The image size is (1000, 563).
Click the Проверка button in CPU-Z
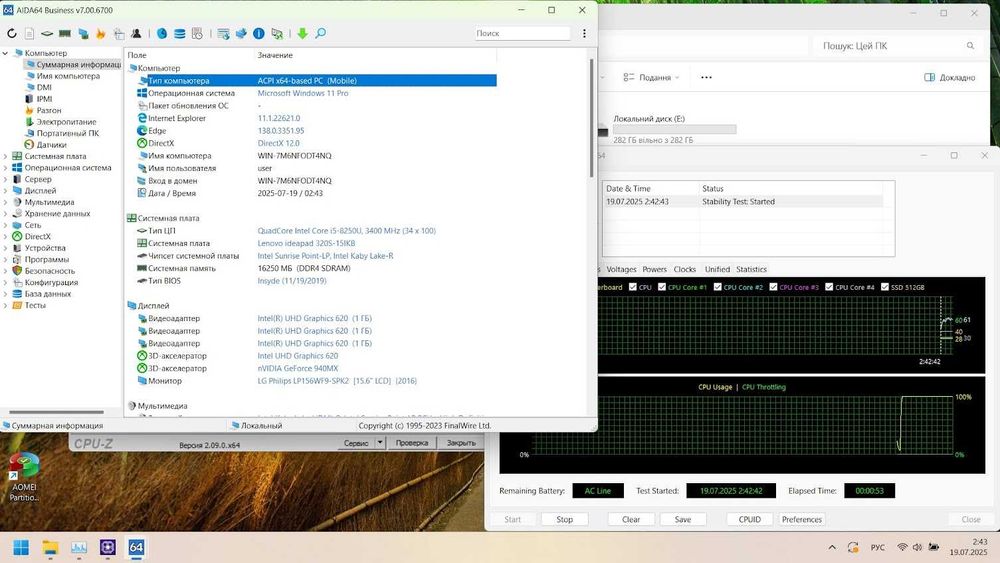click(411, 442)
